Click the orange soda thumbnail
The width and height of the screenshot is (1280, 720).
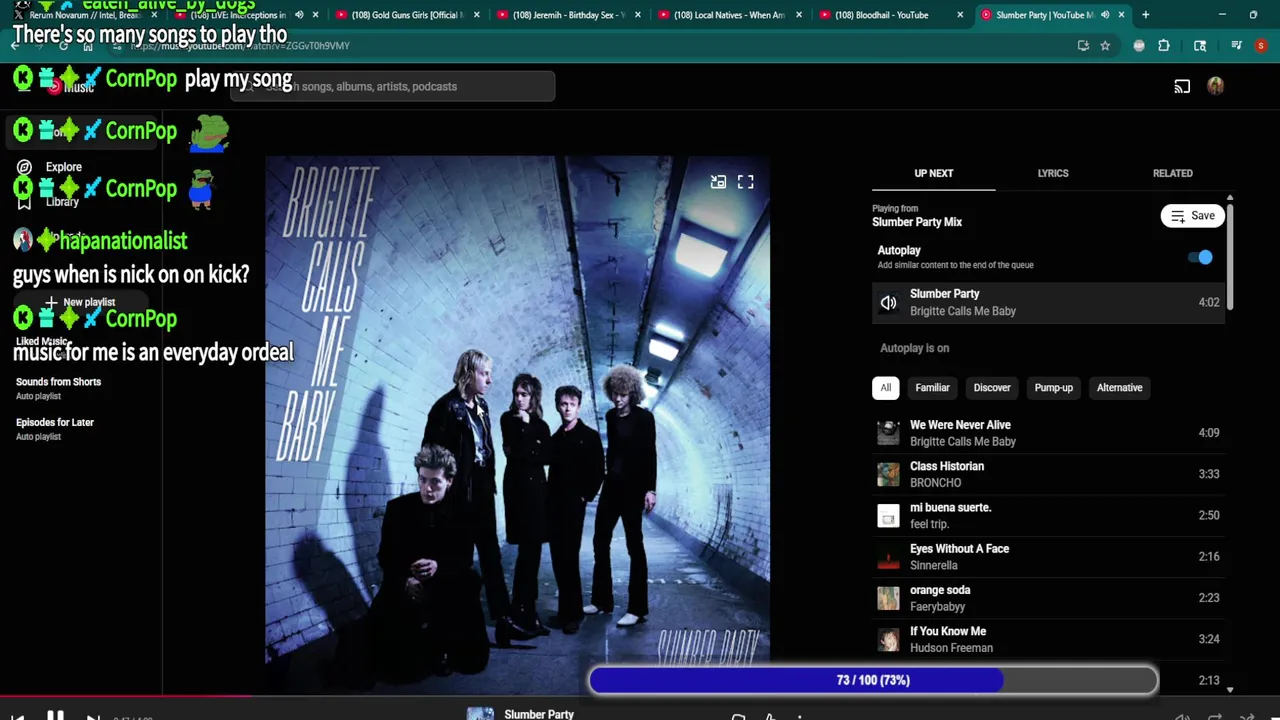[888, 598]
